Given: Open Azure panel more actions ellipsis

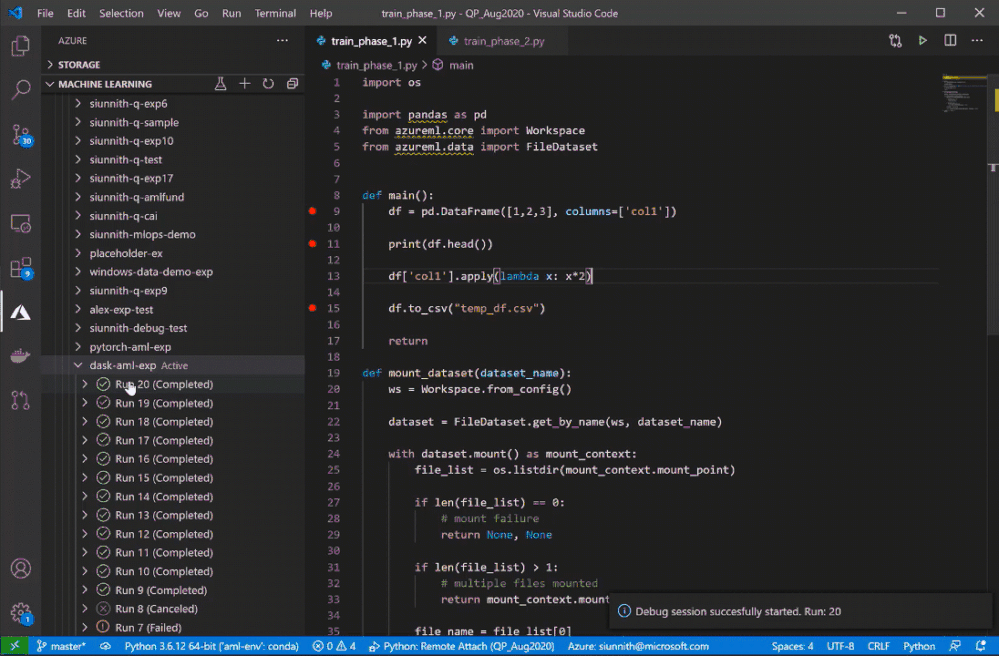Looking at the screenshot, I should click(282, 41).
